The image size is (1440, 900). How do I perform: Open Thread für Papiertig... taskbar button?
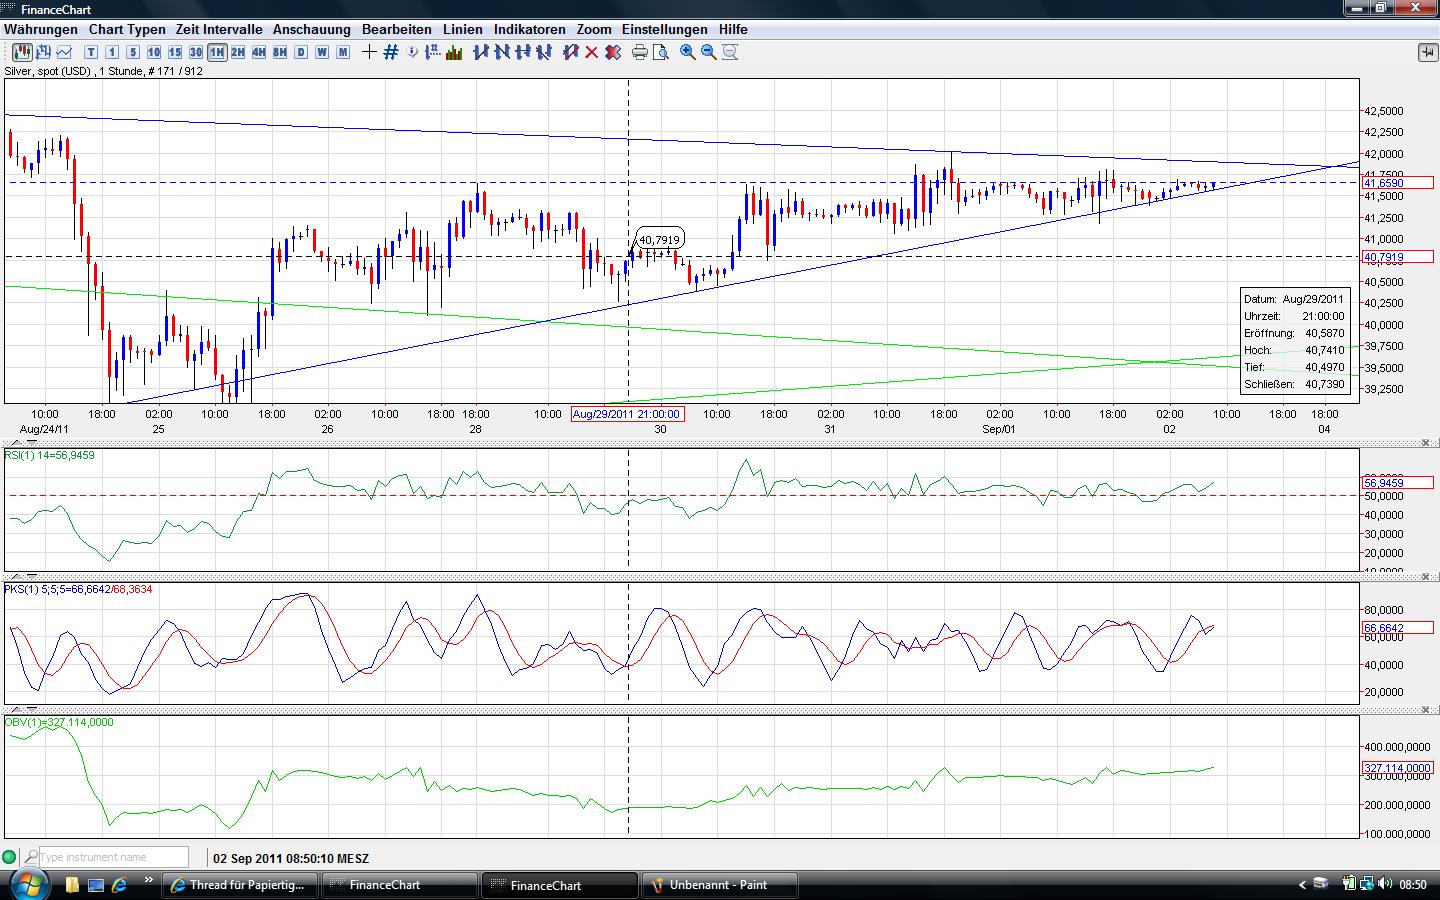pos(238,885)
